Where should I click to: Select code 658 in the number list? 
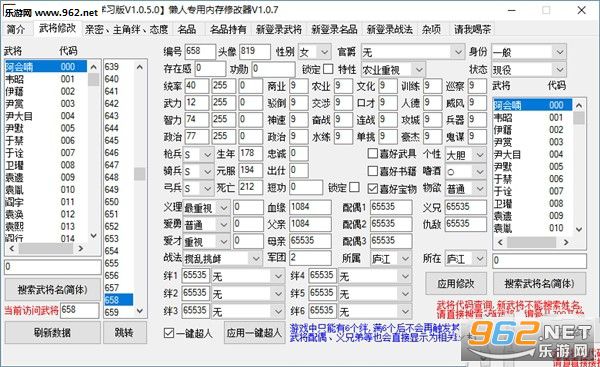(x=119, y=300)
